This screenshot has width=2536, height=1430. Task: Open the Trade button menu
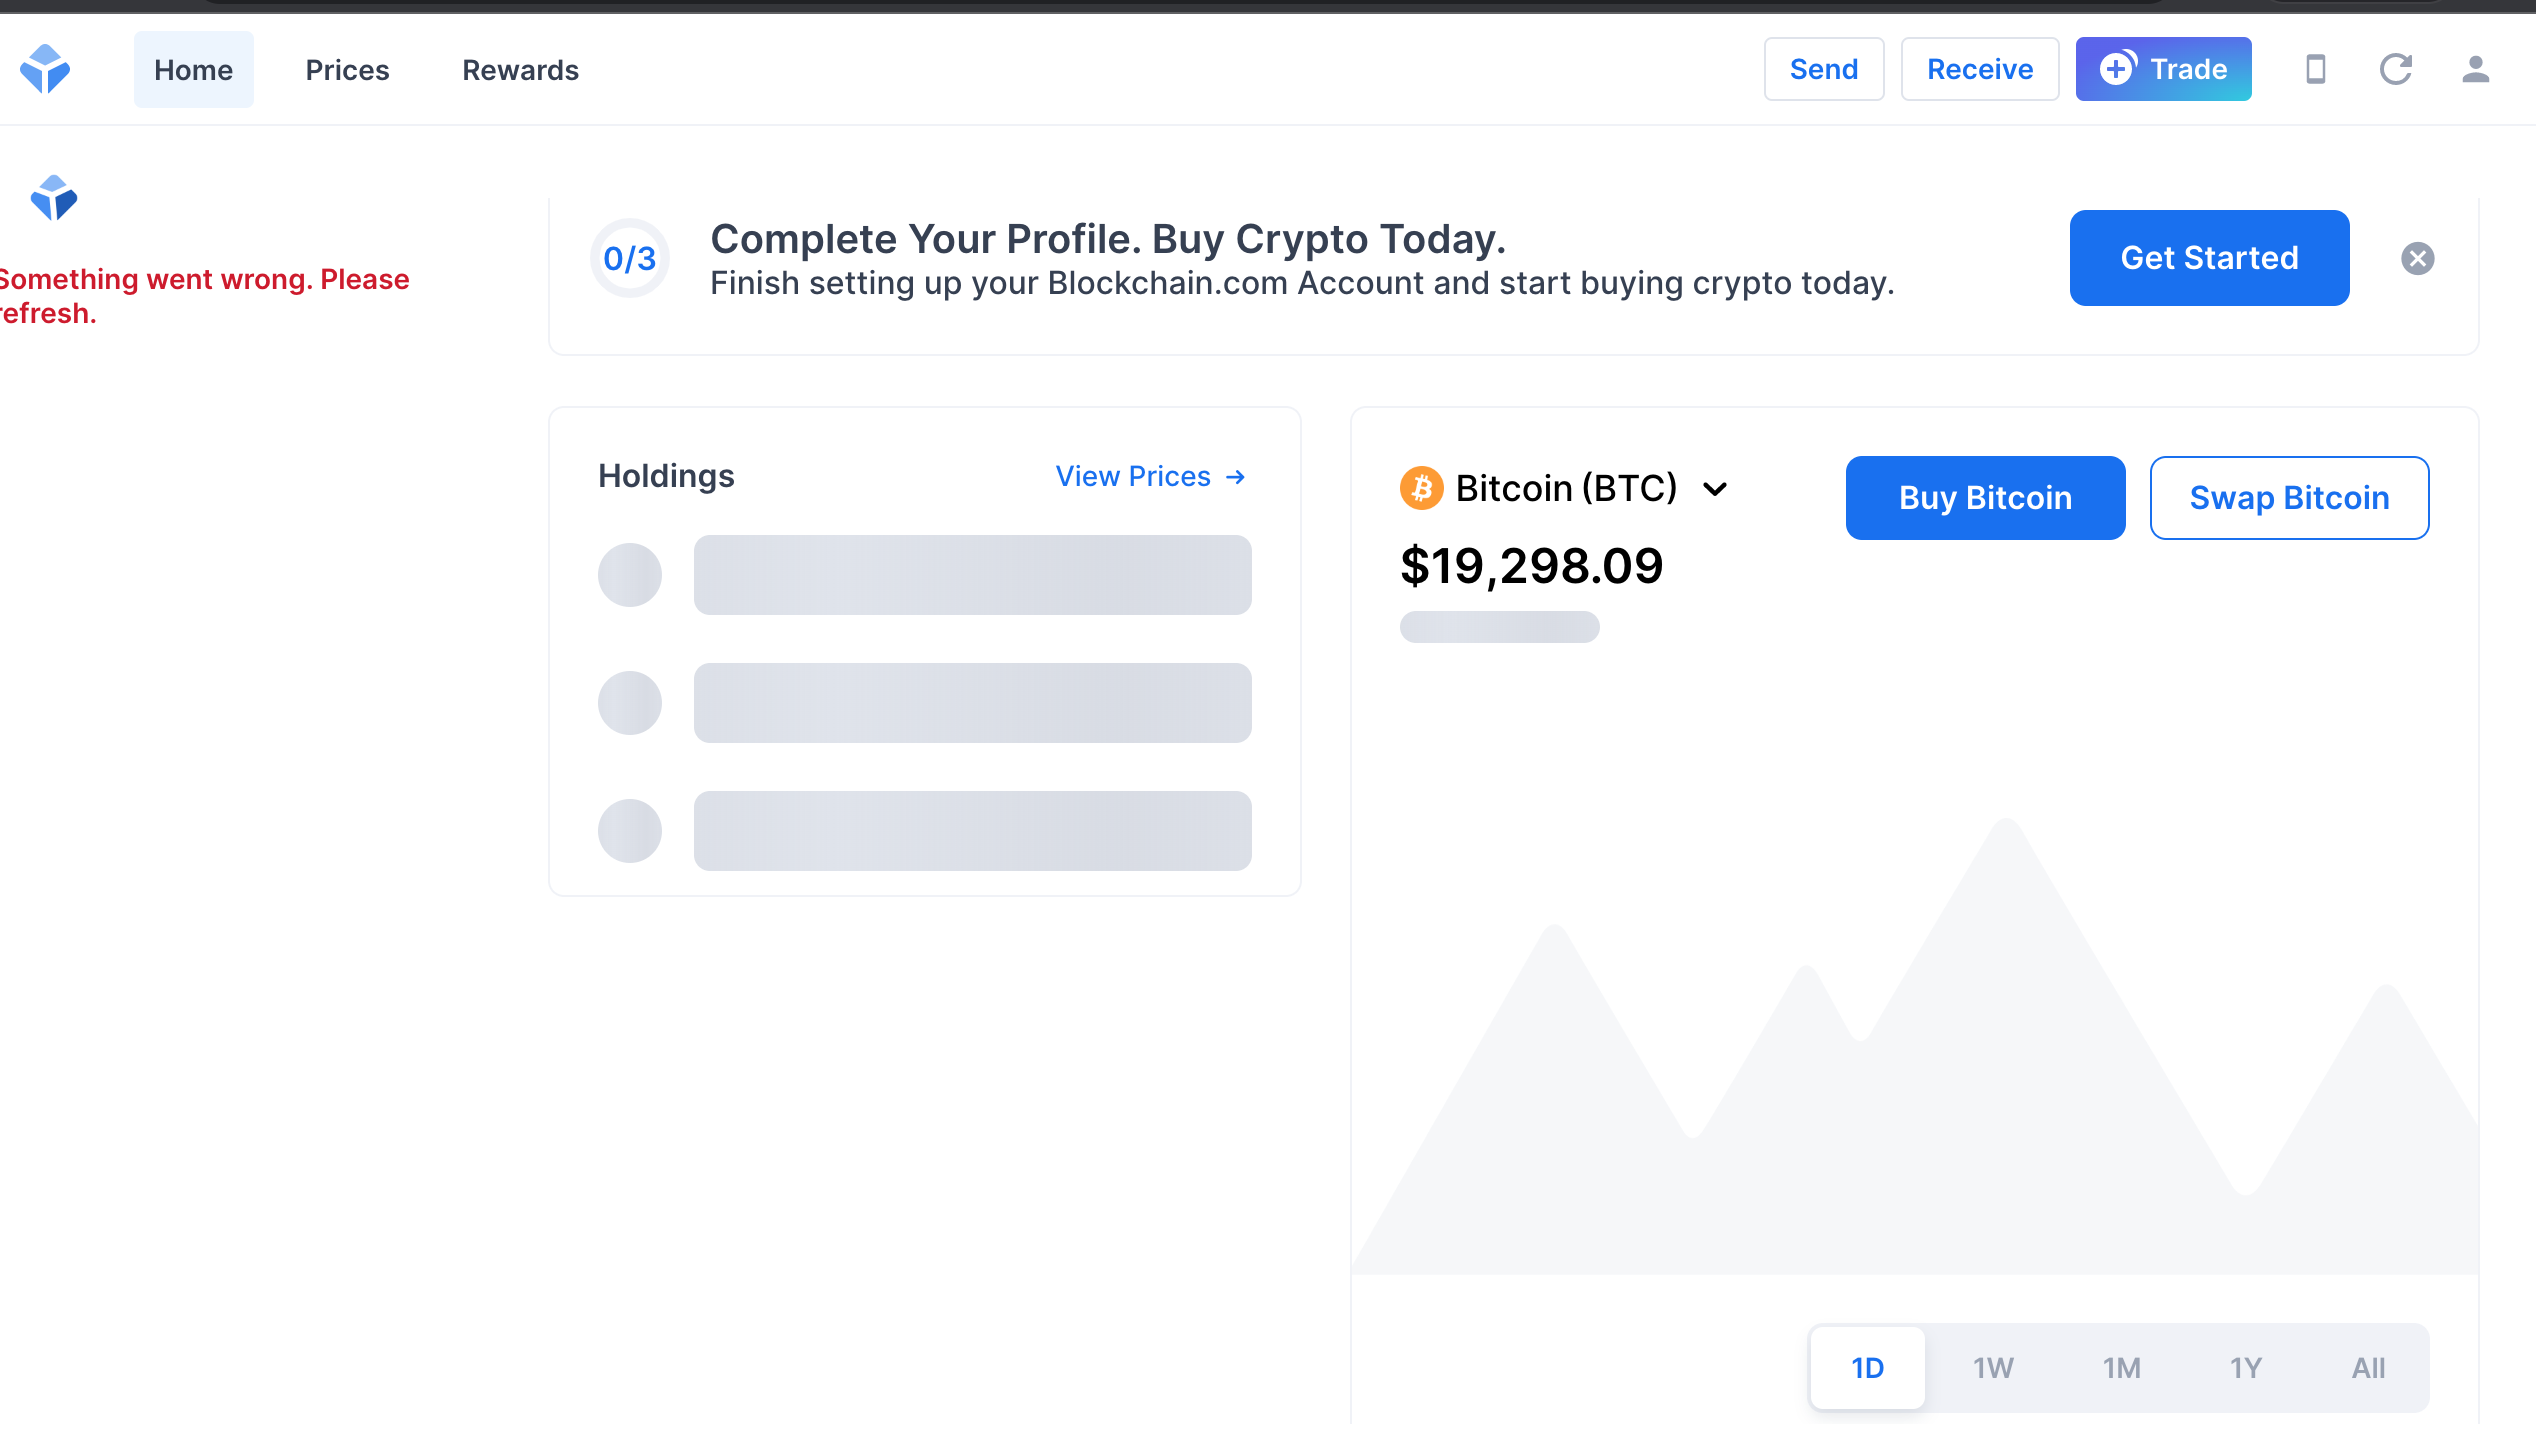[x=2163, y=69]
